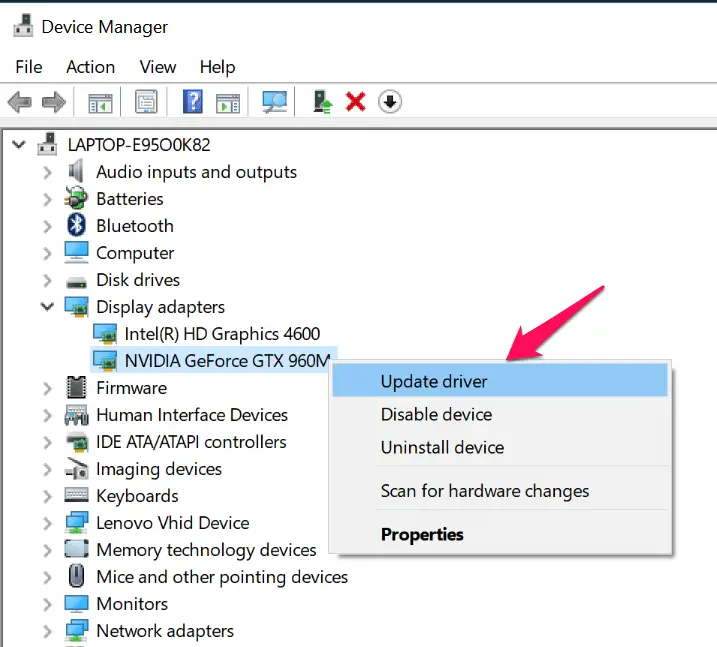Expand Audio inputs and outputs
Screen dimensions: 717x647
pos(47,172)
